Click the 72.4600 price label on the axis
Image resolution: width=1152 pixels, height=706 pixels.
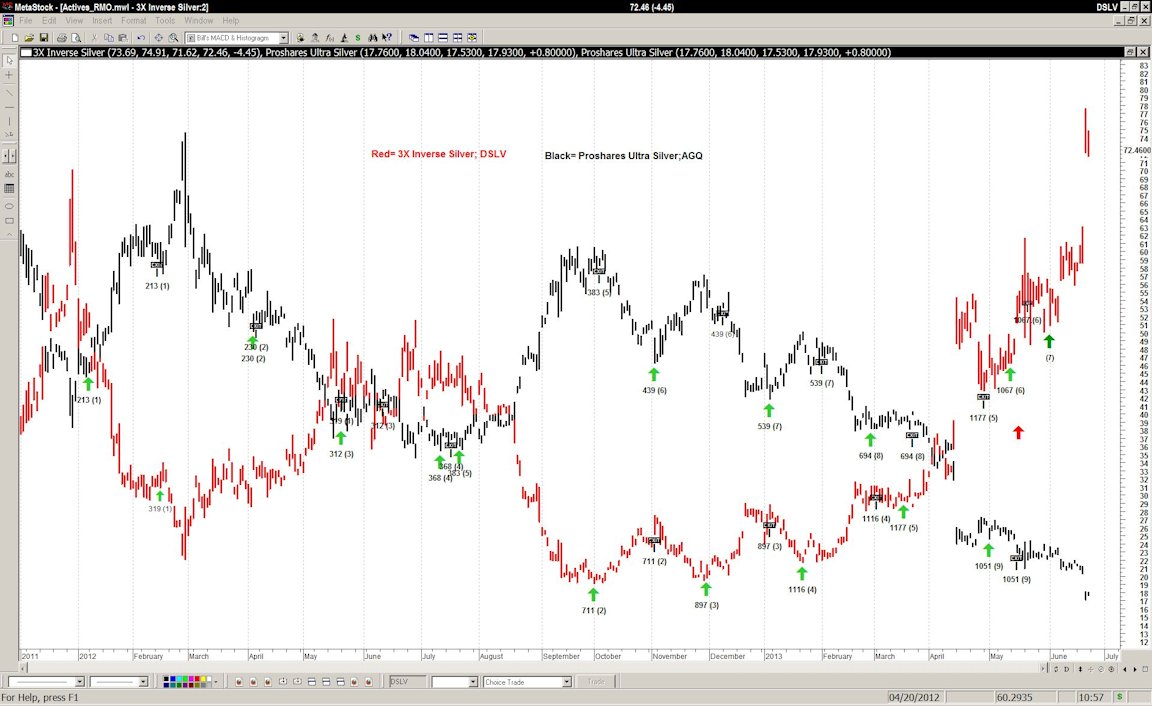1137,150
